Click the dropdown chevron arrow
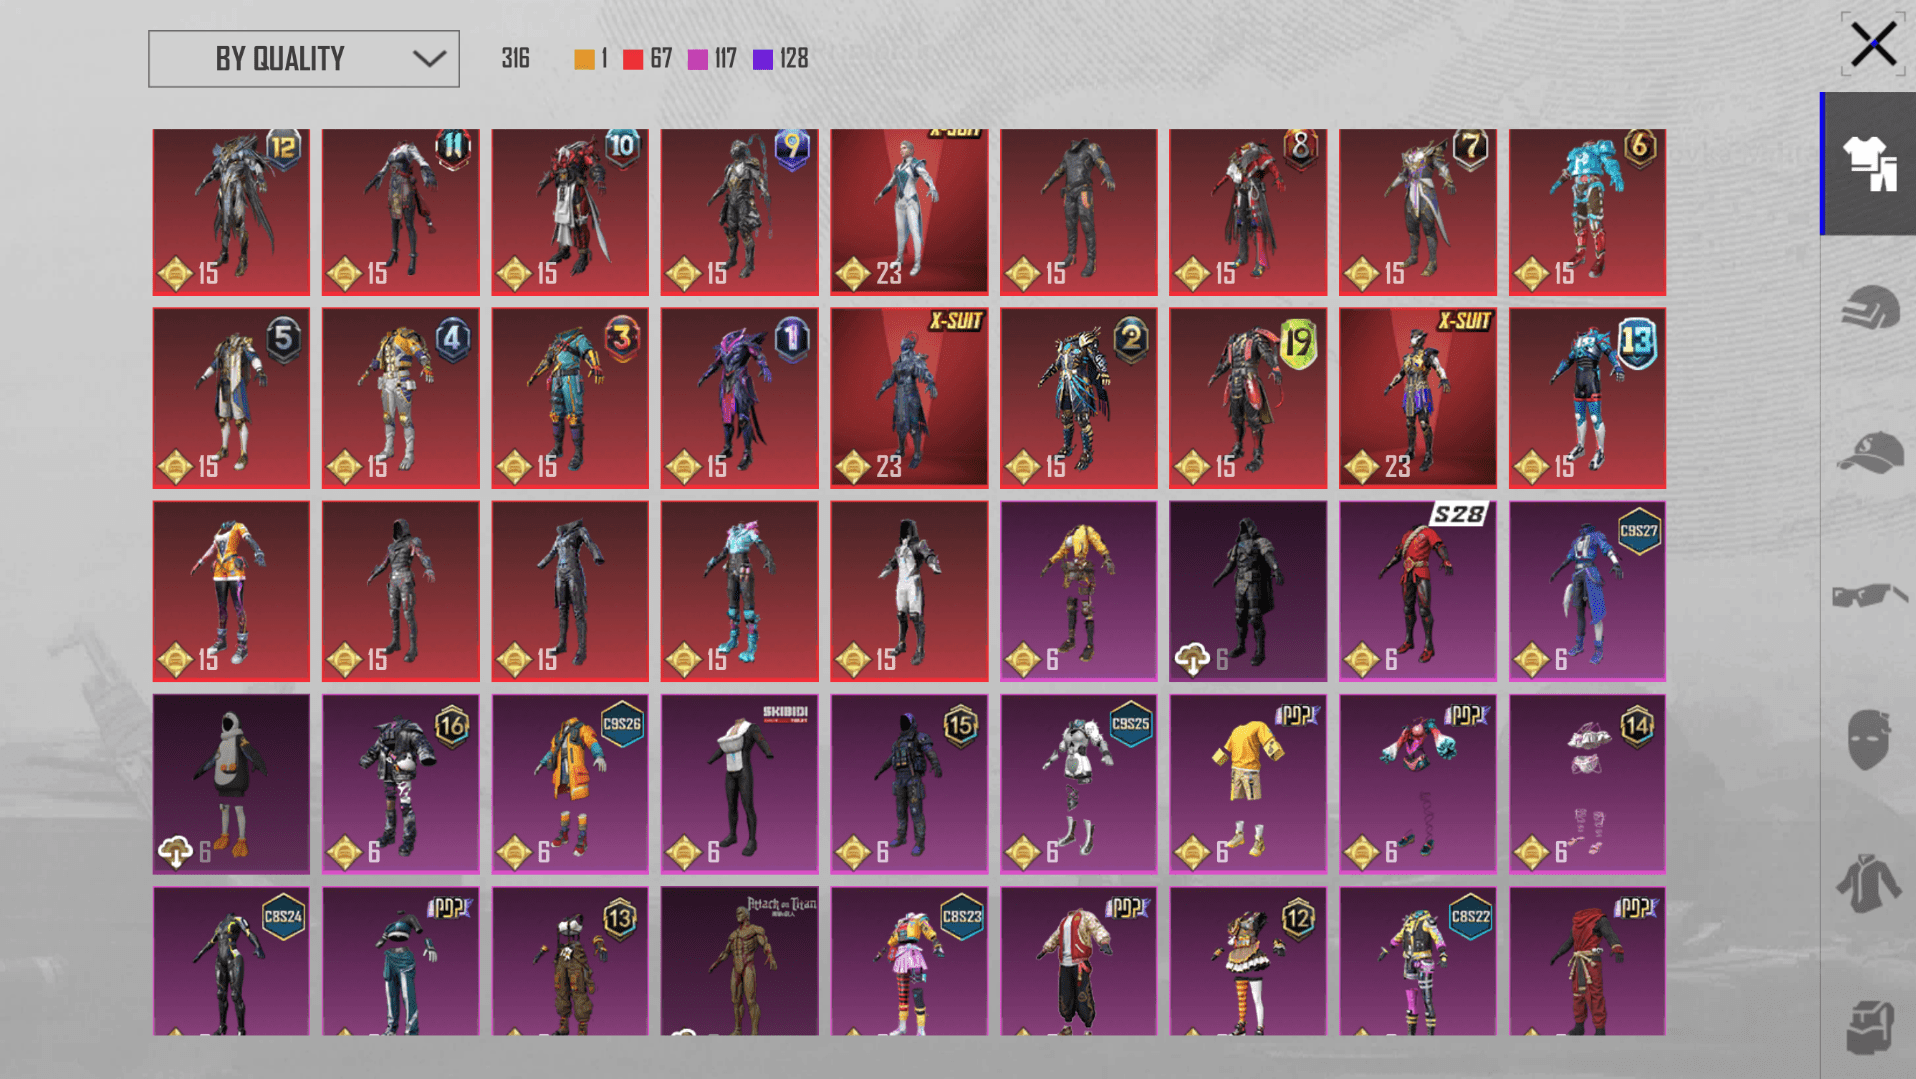 point(429,59)
